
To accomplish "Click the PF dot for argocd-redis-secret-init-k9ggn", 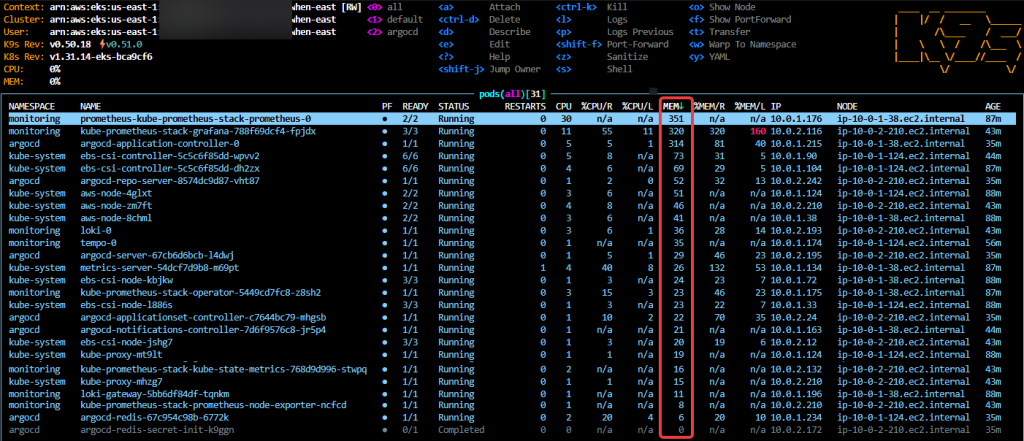I will (x=385, y=430).
